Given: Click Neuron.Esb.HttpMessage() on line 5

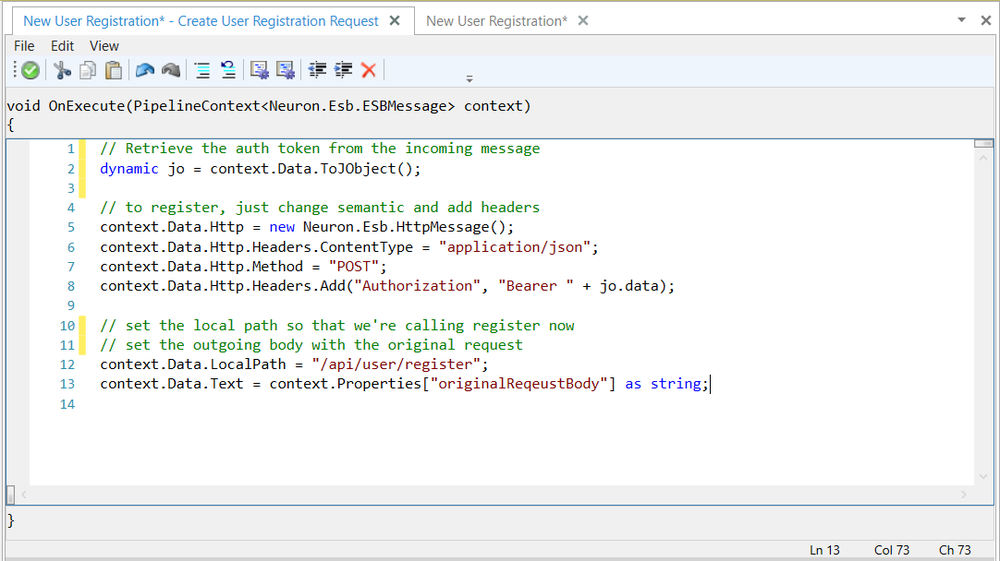Looking at the screenshot, I should [404, 228].
